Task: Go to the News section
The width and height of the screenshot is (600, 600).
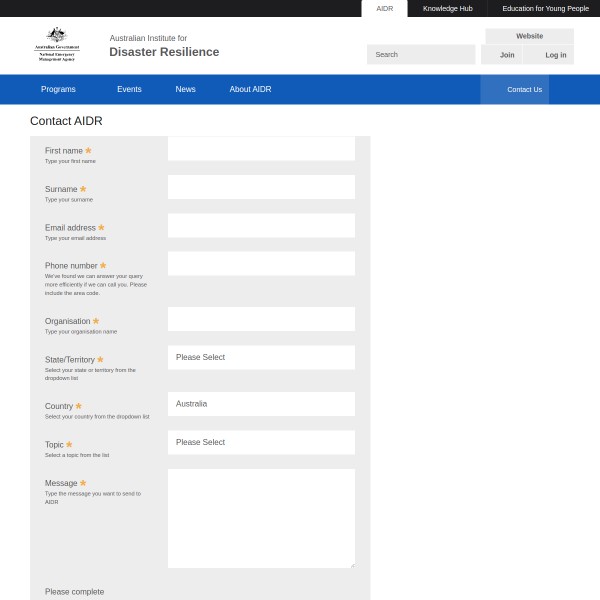Action: click(185, 89)
